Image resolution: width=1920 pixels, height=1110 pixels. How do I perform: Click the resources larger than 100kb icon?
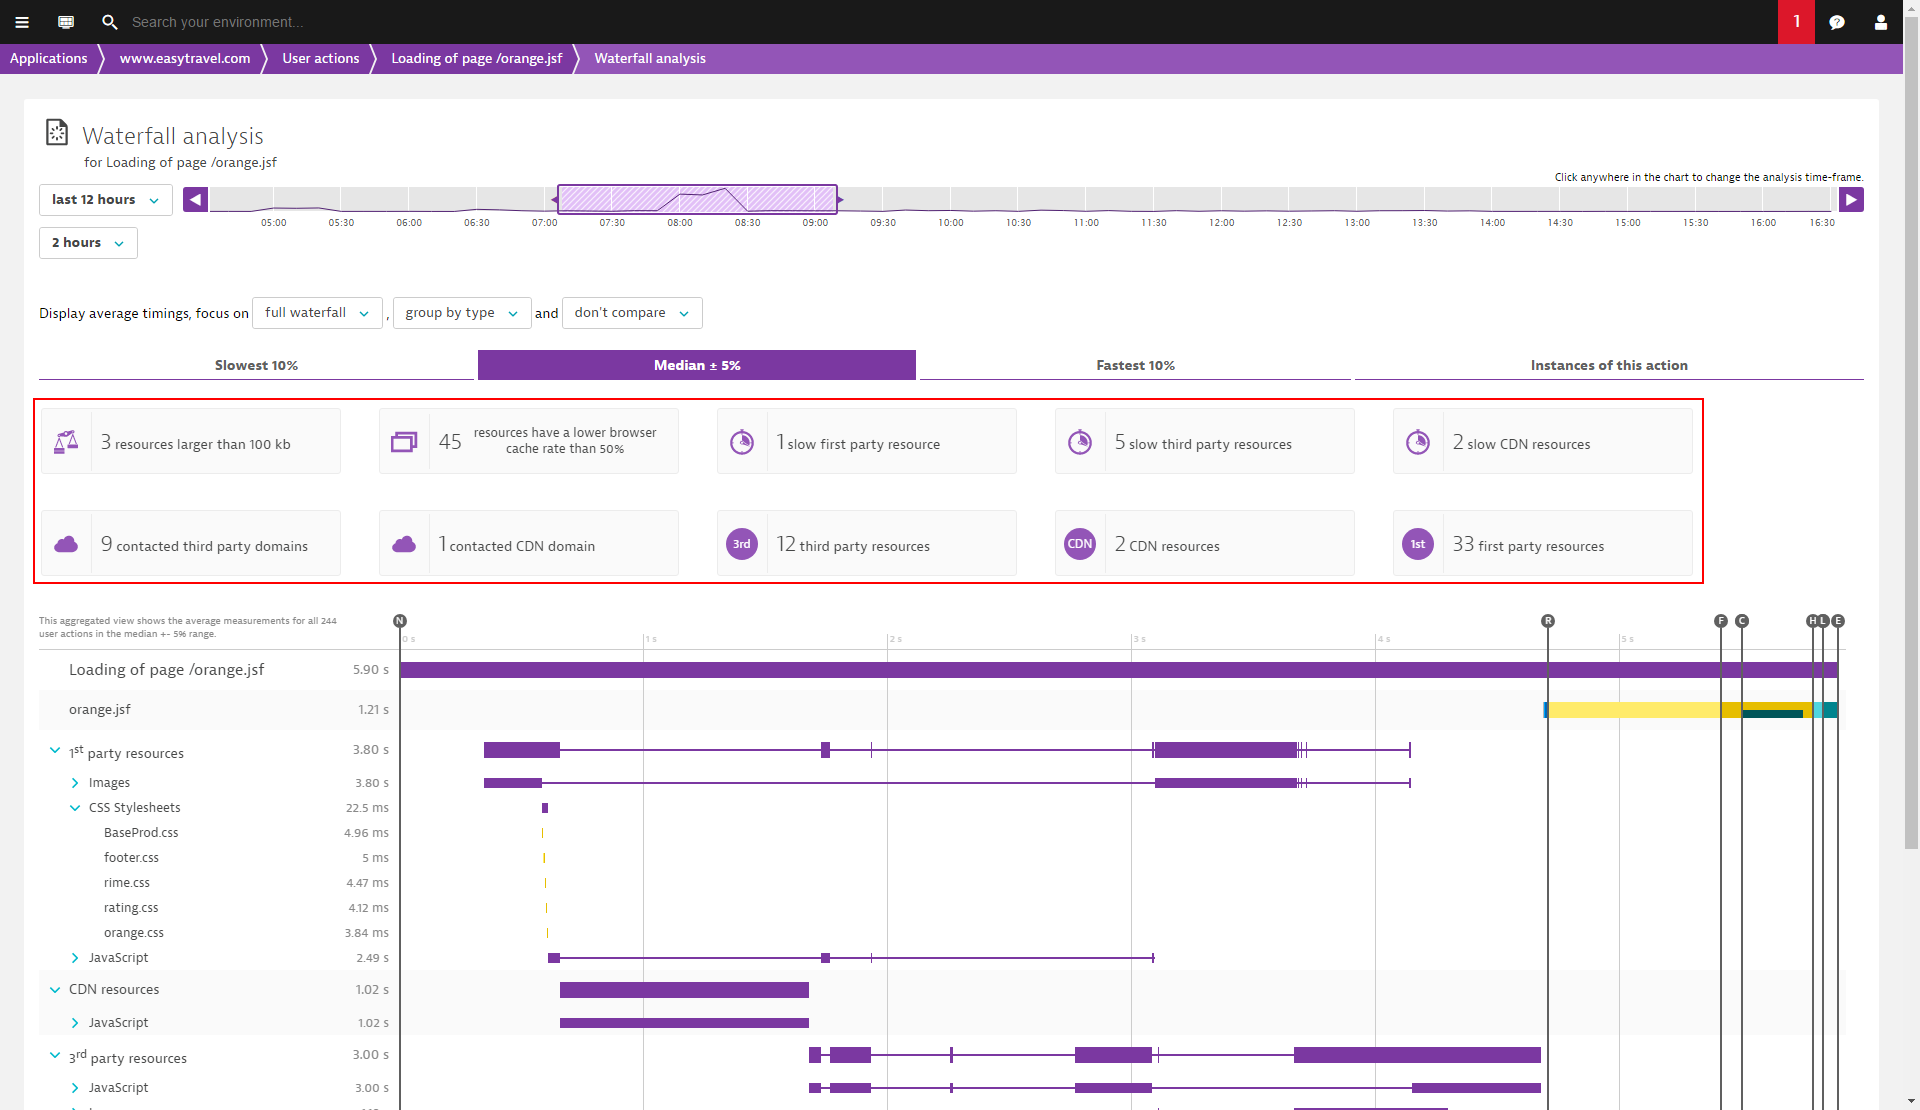coord(67,441)
